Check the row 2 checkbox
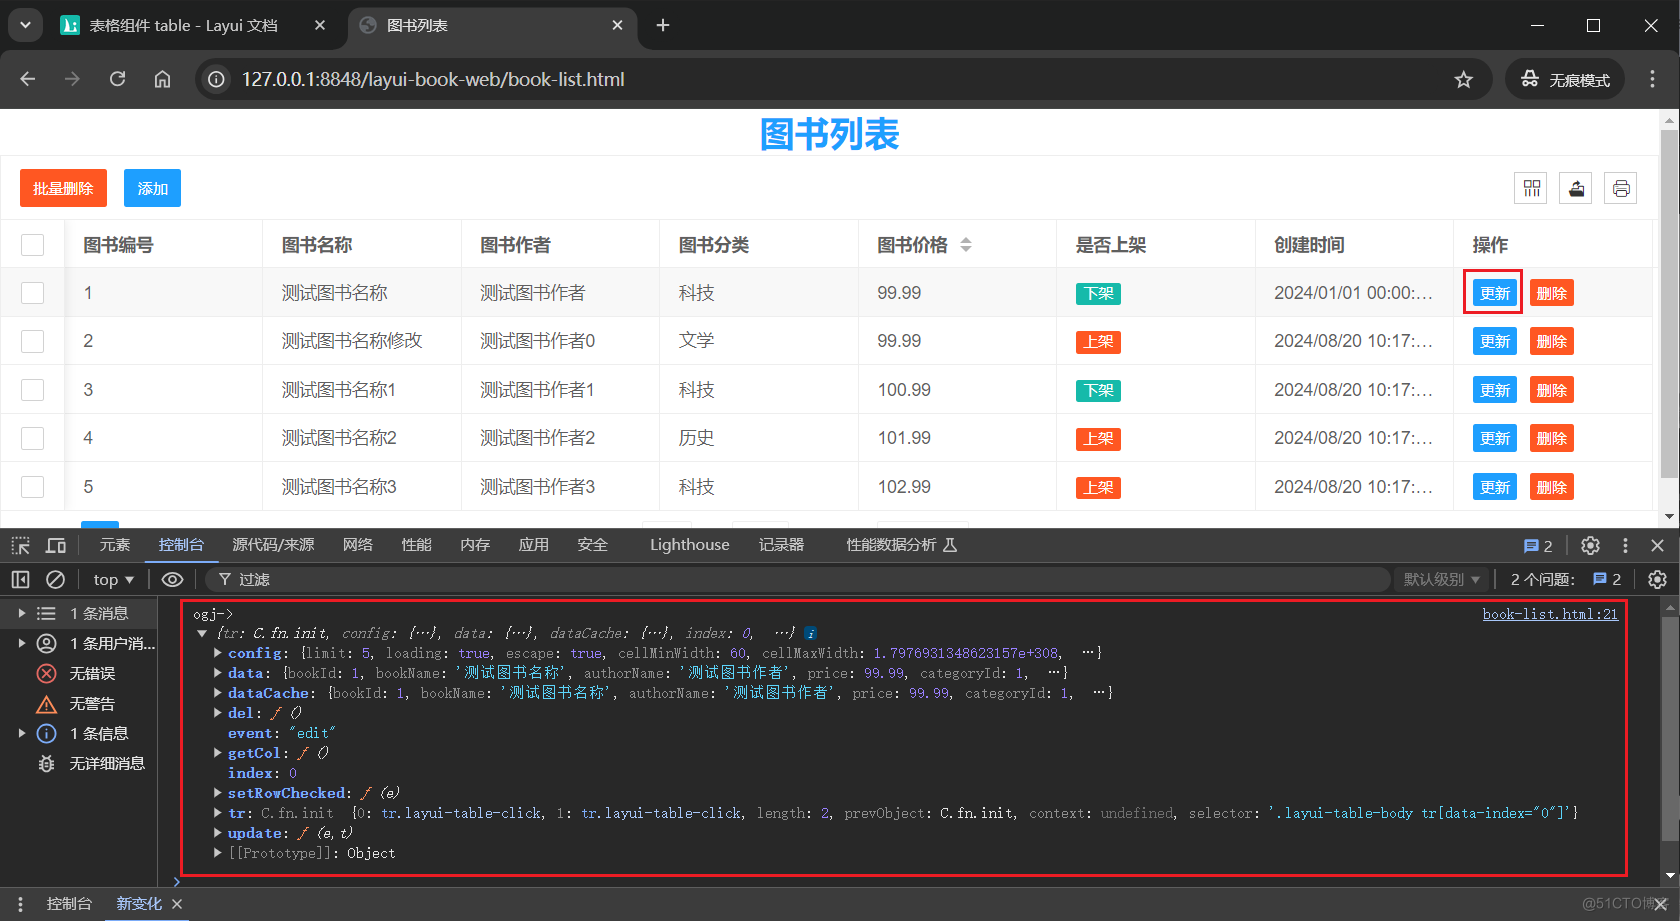The height and width of the screenshot is (921, 1680). pyautogui.click(x=33, y=341)
